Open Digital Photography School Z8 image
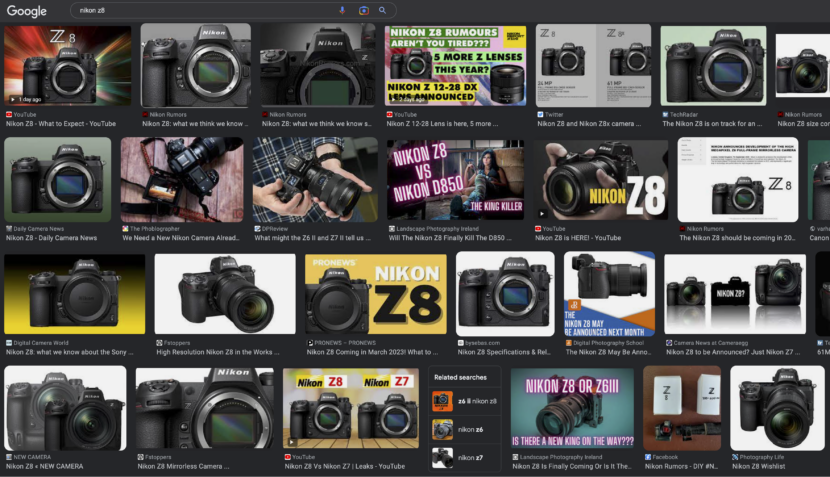The width and height of the screenshot is (830, 477). point(609,294)
